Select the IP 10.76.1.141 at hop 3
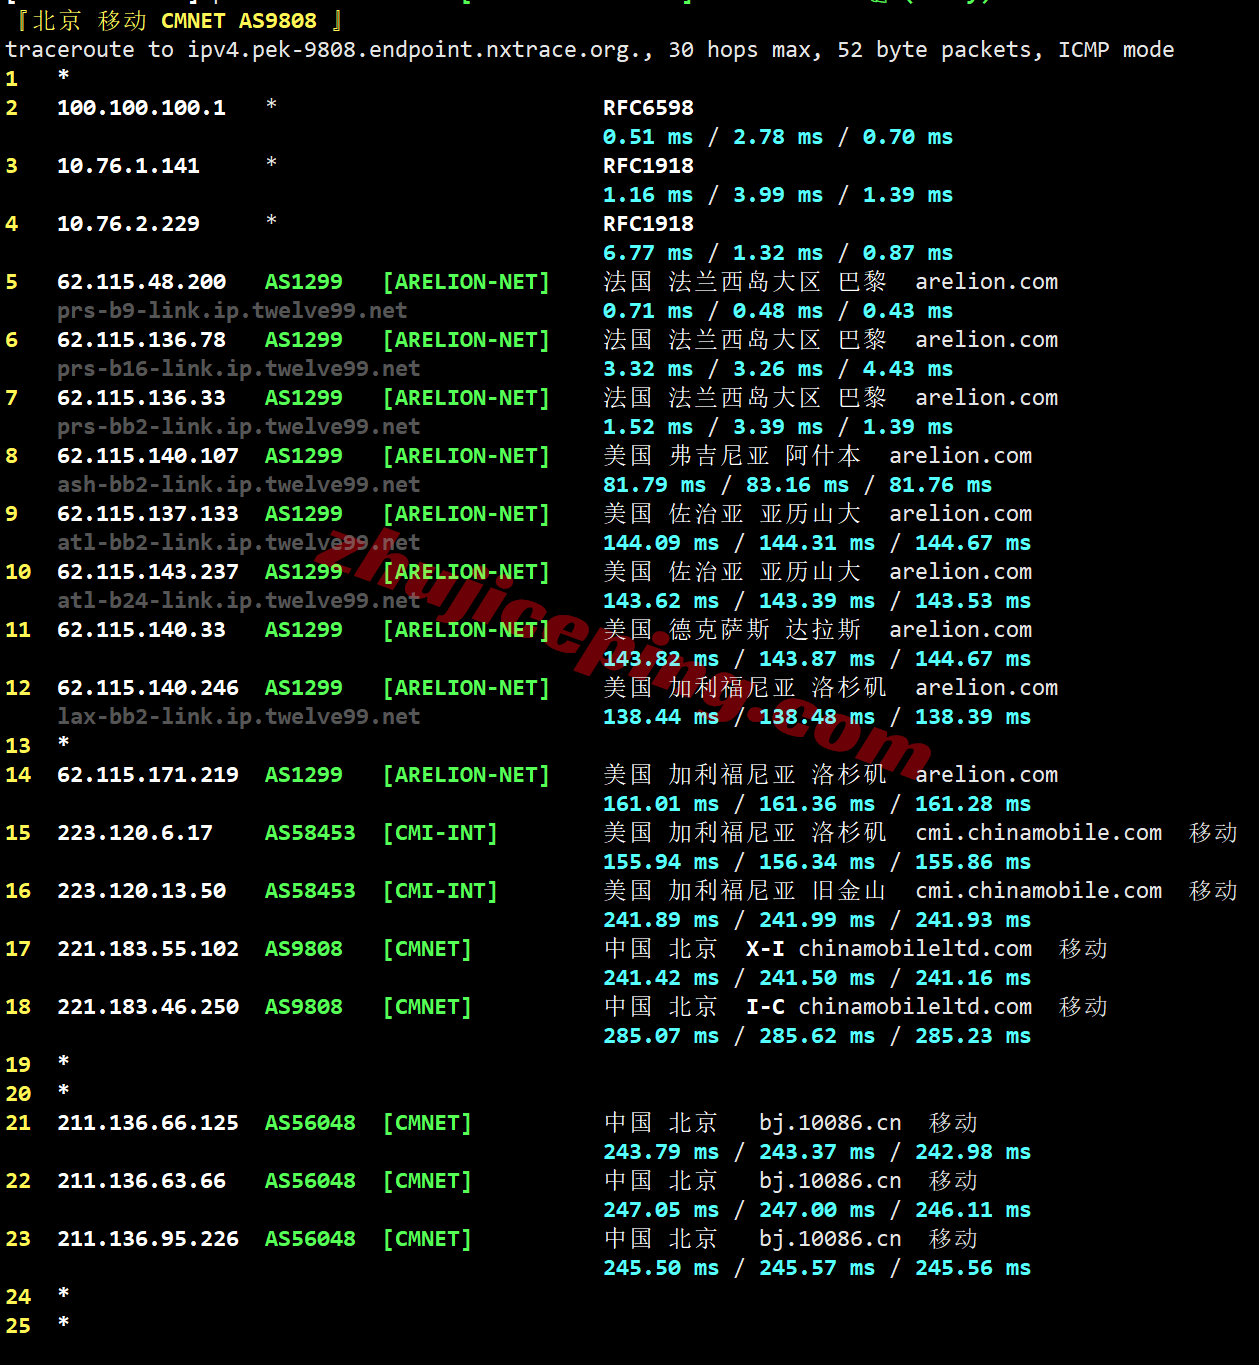This screenshot has height=1365, width=1259. click(x=128, y=166)
